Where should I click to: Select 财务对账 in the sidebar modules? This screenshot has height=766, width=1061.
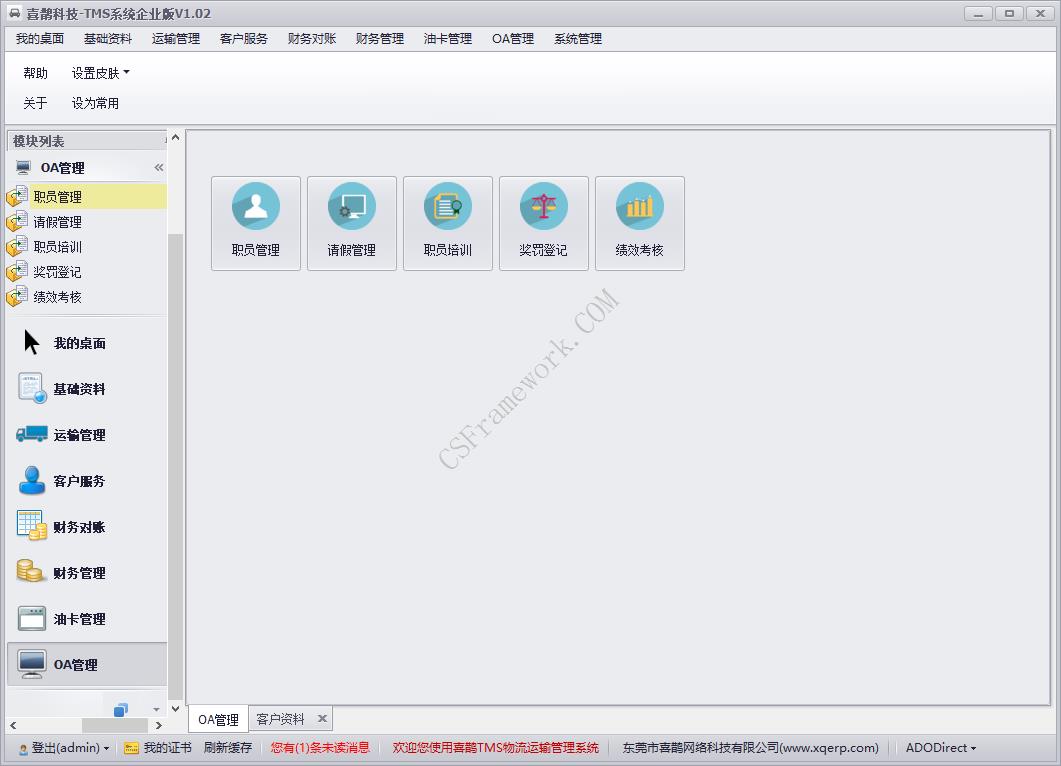80,526
